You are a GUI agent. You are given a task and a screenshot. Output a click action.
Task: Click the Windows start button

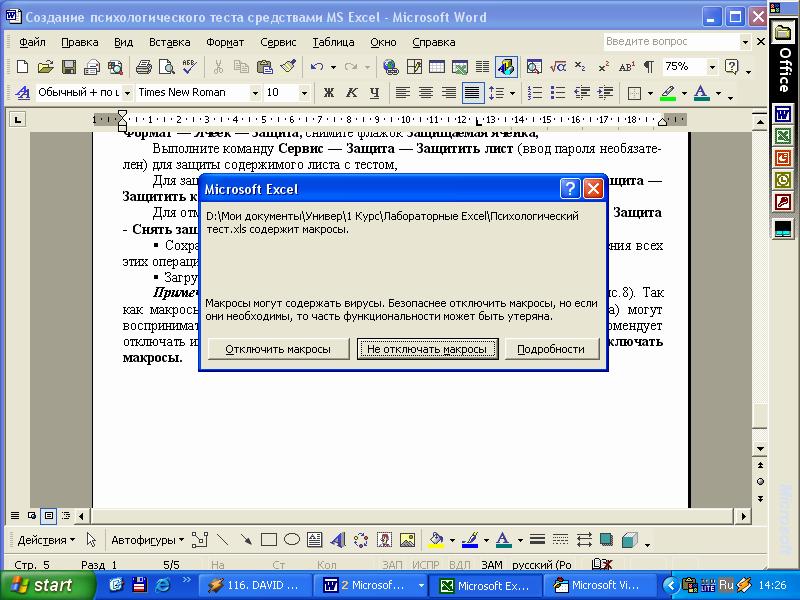pyautogui.click(x=47, y=585)
